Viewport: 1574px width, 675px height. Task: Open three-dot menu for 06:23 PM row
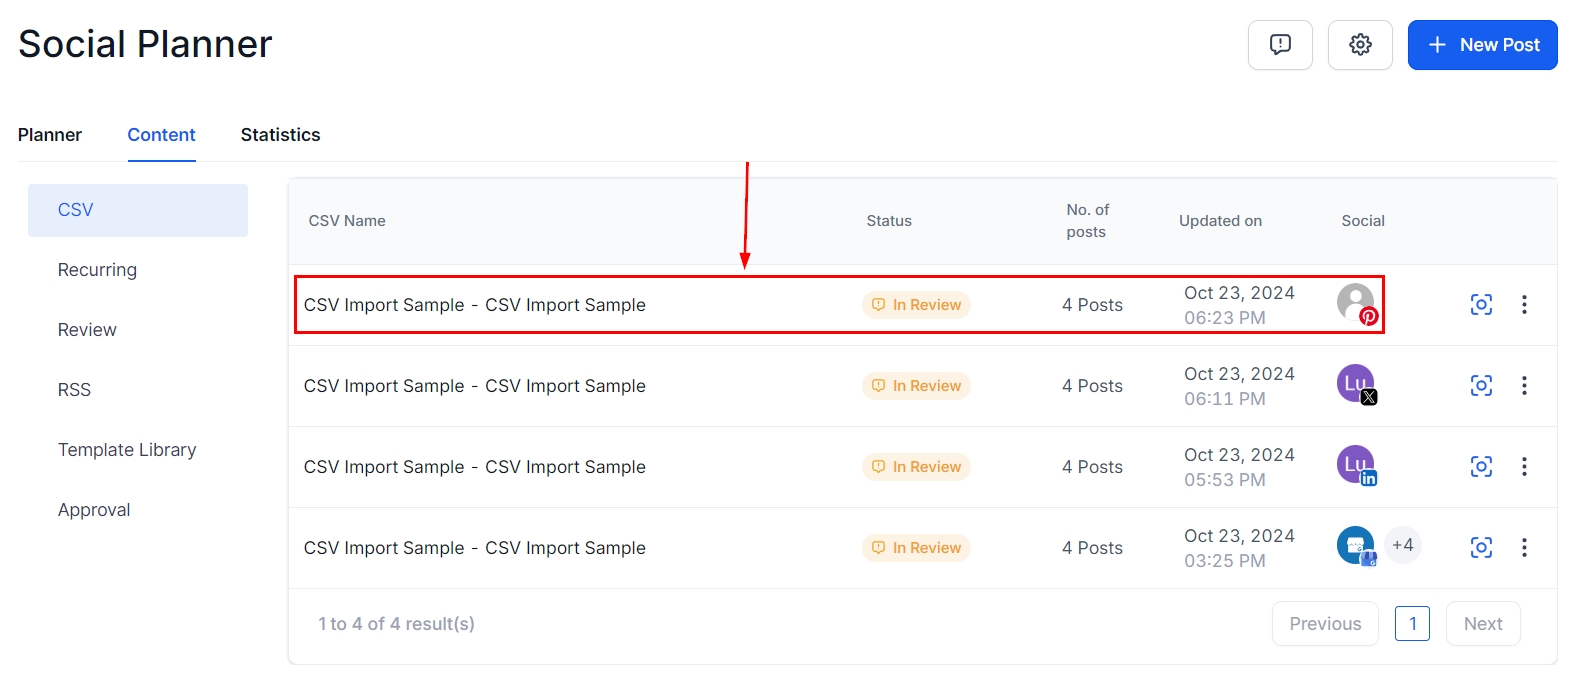coord(1524,305)
